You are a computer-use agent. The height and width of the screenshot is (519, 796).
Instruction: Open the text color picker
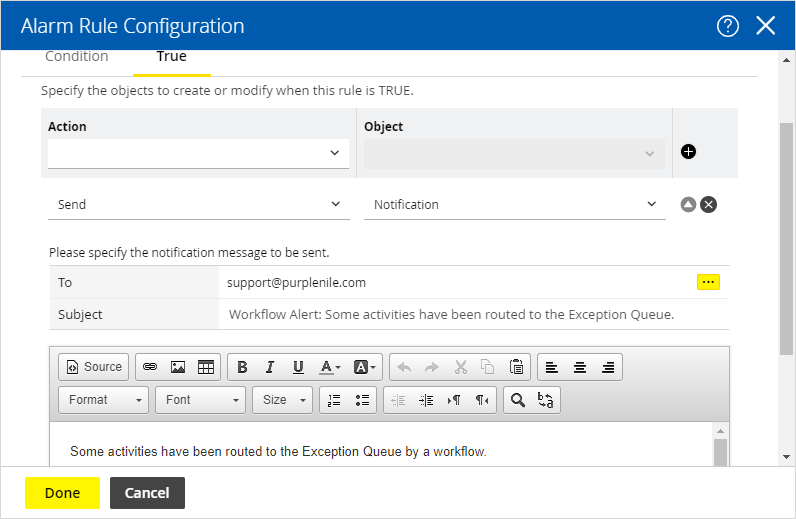click(x=329, y=367)
